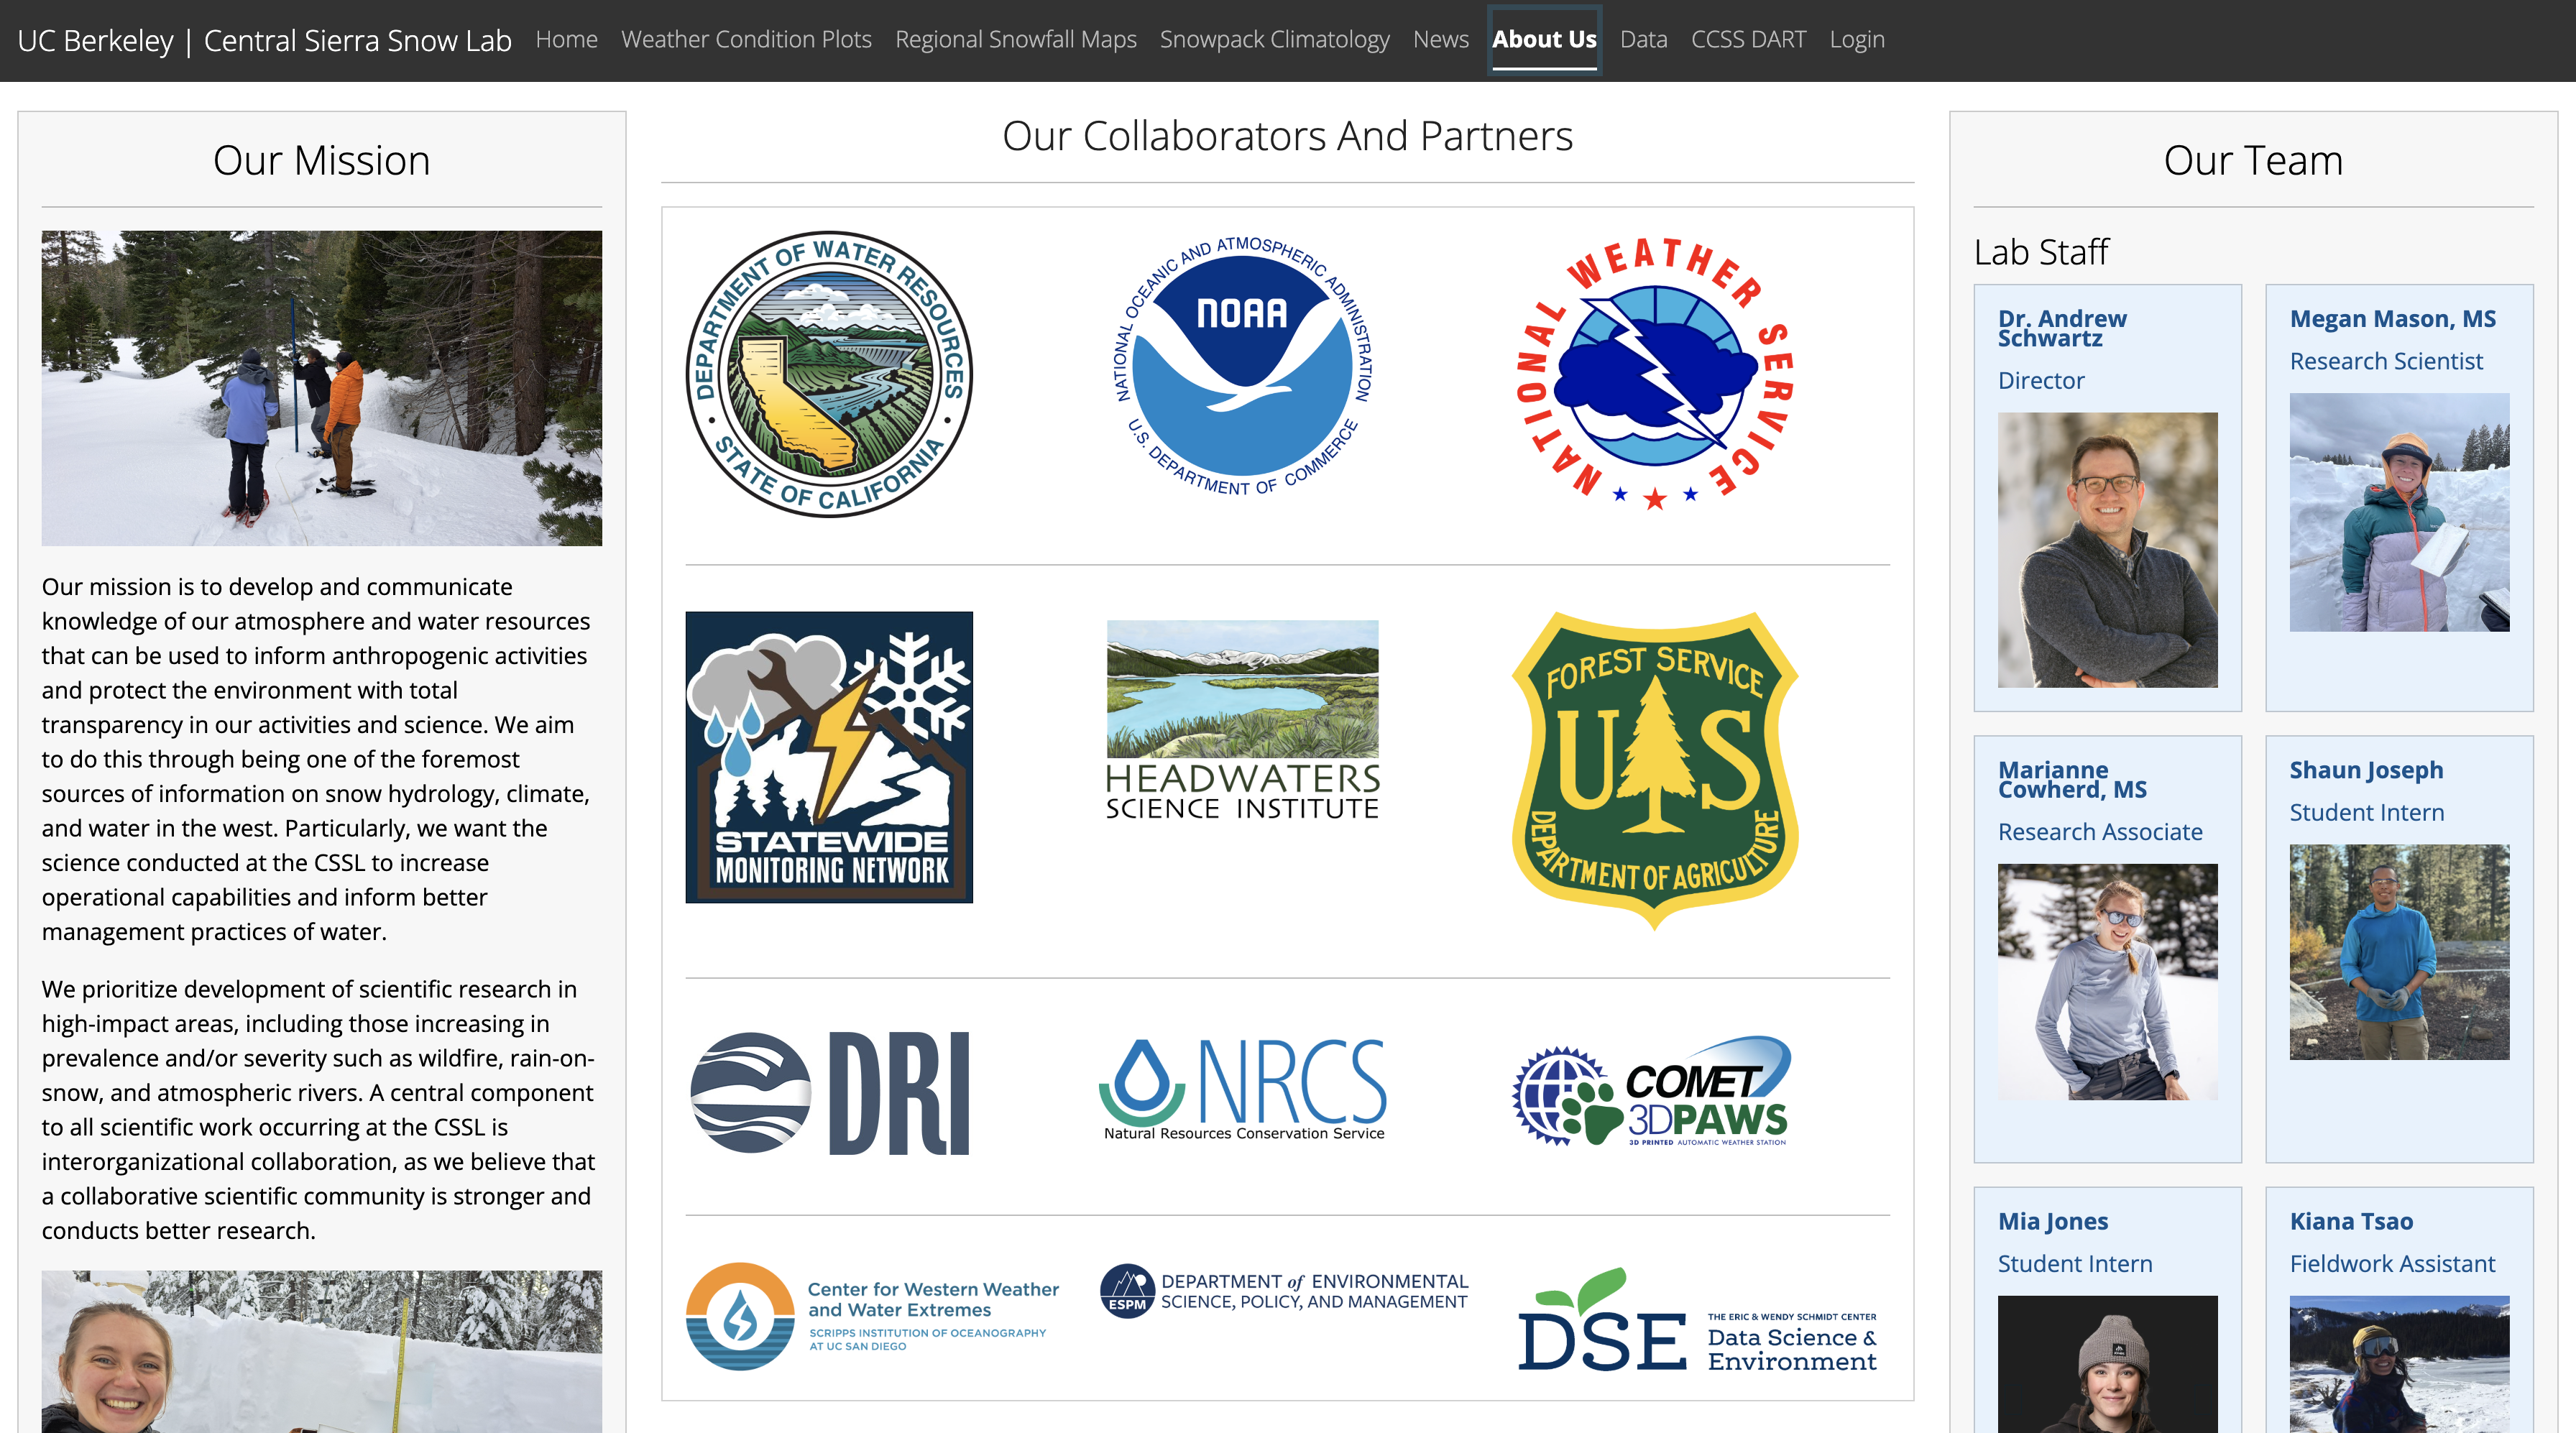The image size is (2576, 1433).
Task: Open the News page
Action: tap(1440, 39)
